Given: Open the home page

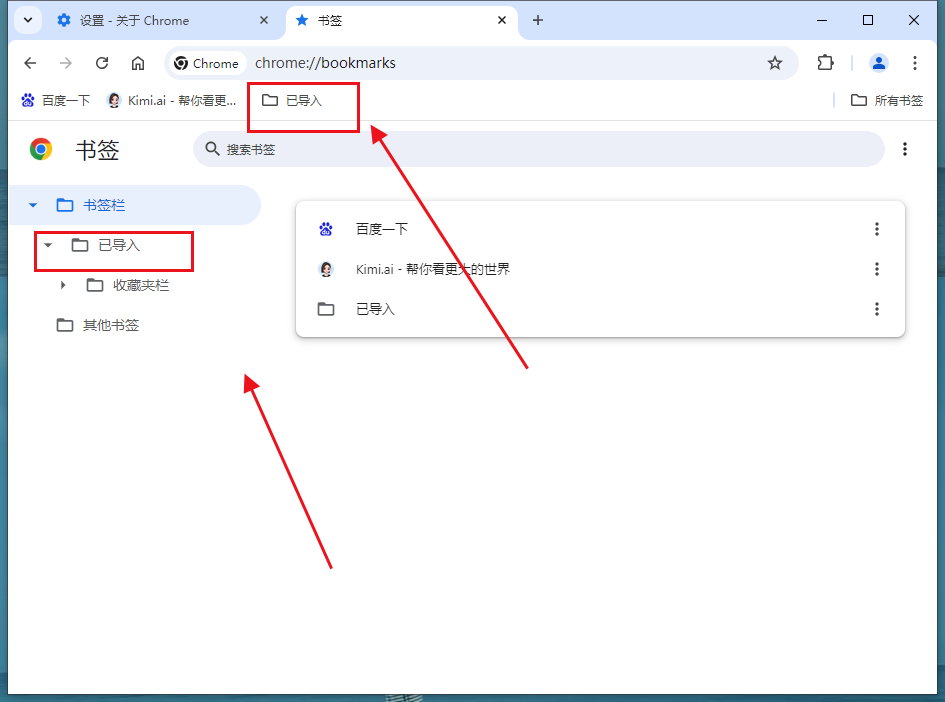Looking at the screenshot, I should pos(138,63).
